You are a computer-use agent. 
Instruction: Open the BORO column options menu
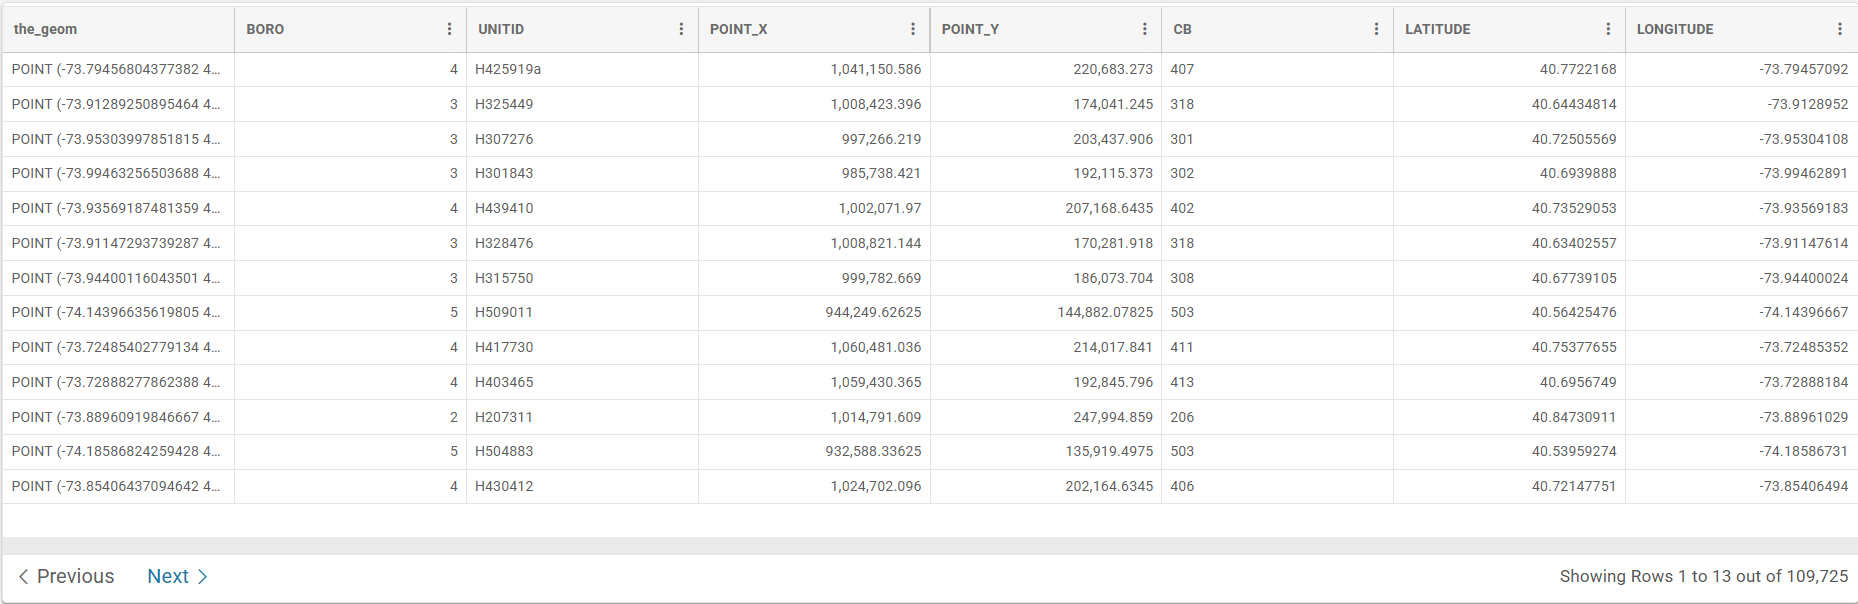click(x=449, y=29)
